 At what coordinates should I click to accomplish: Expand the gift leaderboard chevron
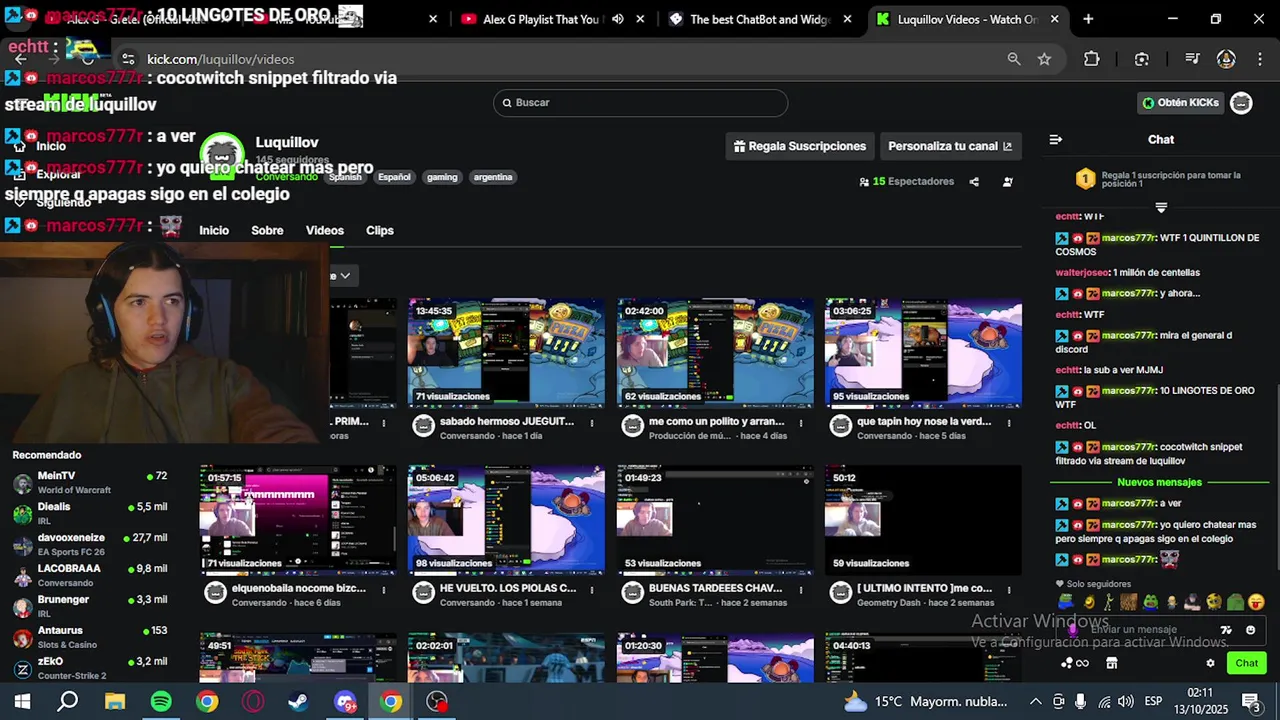click(x=1161, y=208)
